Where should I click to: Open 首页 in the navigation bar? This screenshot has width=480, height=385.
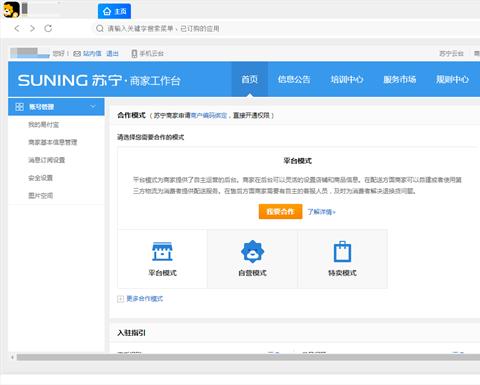250,79
